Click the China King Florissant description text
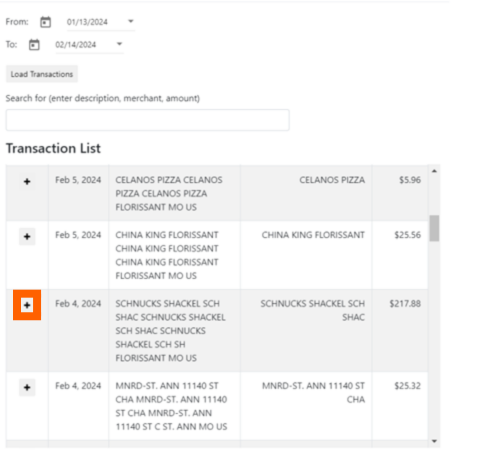 point(167,255)
